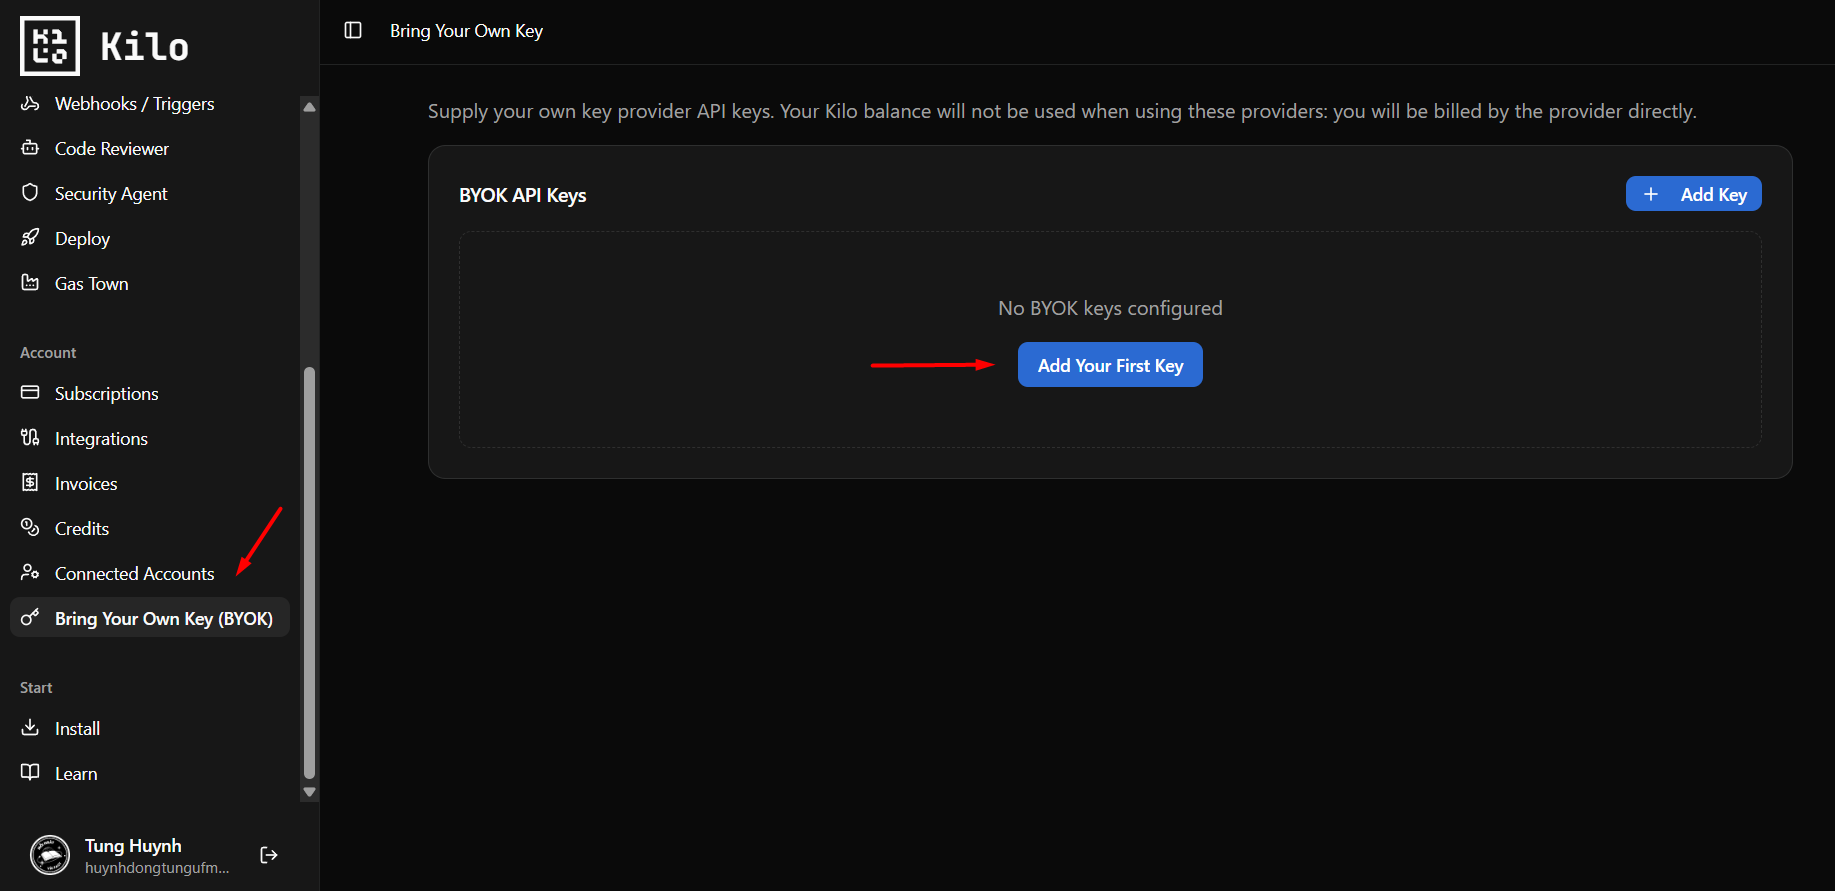
Task: Navigate to Gas Town
Action: point(150,284)
